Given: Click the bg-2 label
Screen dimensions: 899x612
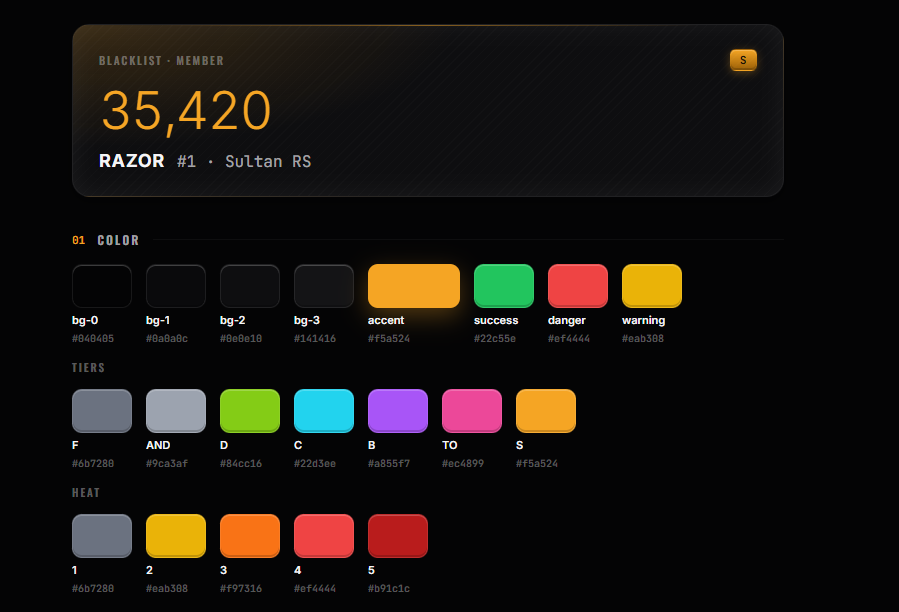Looking at the screenshot, I should (x=233, y=320).
